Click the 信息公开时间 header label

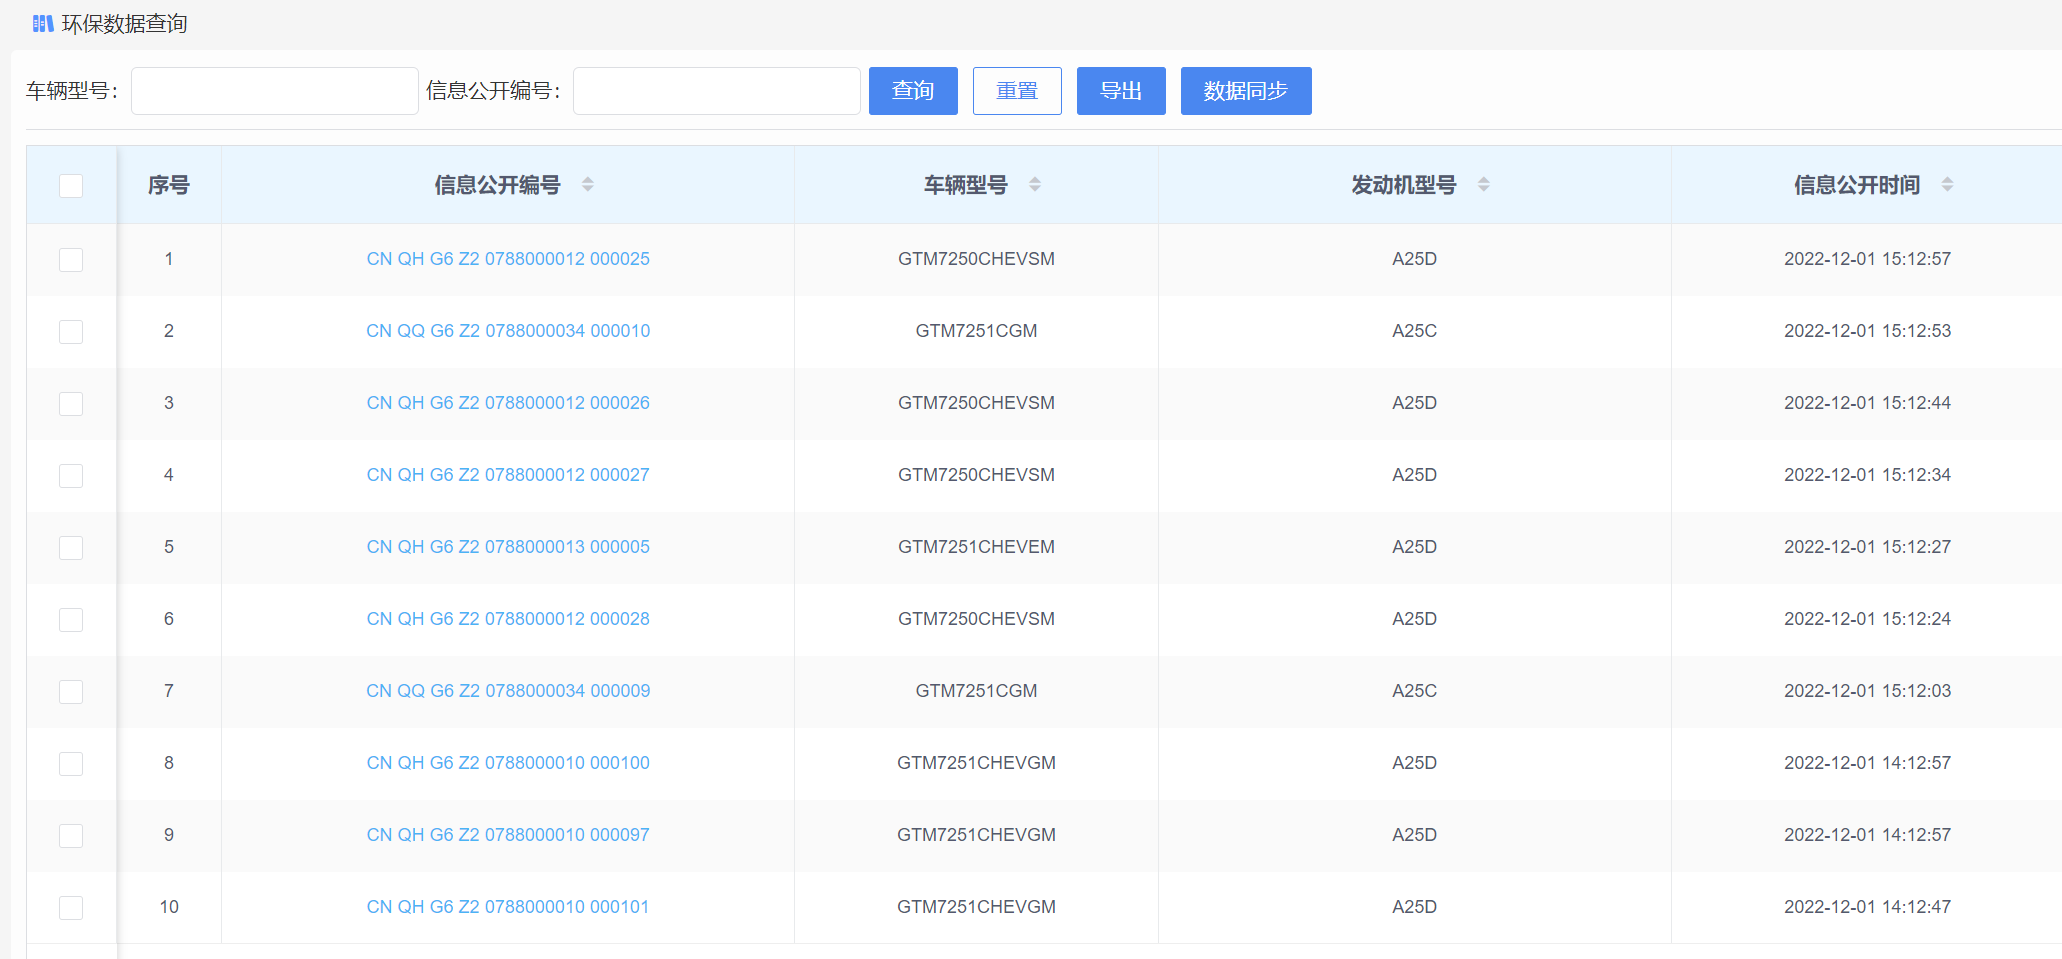tap(1857, 185)
